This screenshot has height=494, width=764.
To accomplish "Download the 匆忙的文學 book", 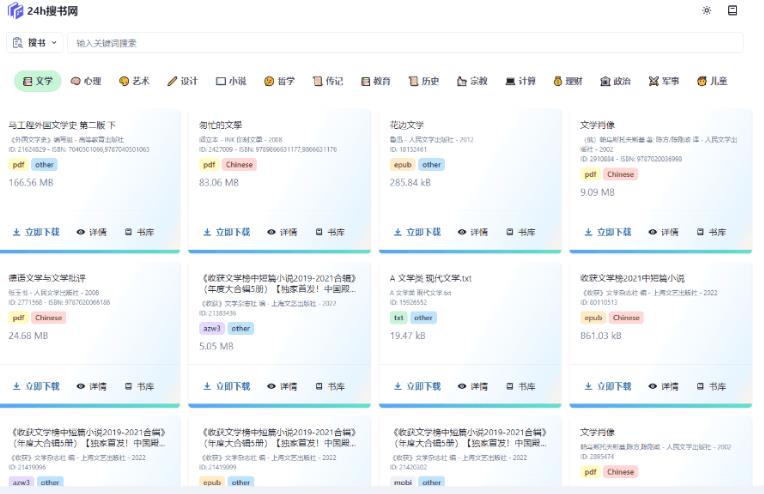I will click(227, 232).
